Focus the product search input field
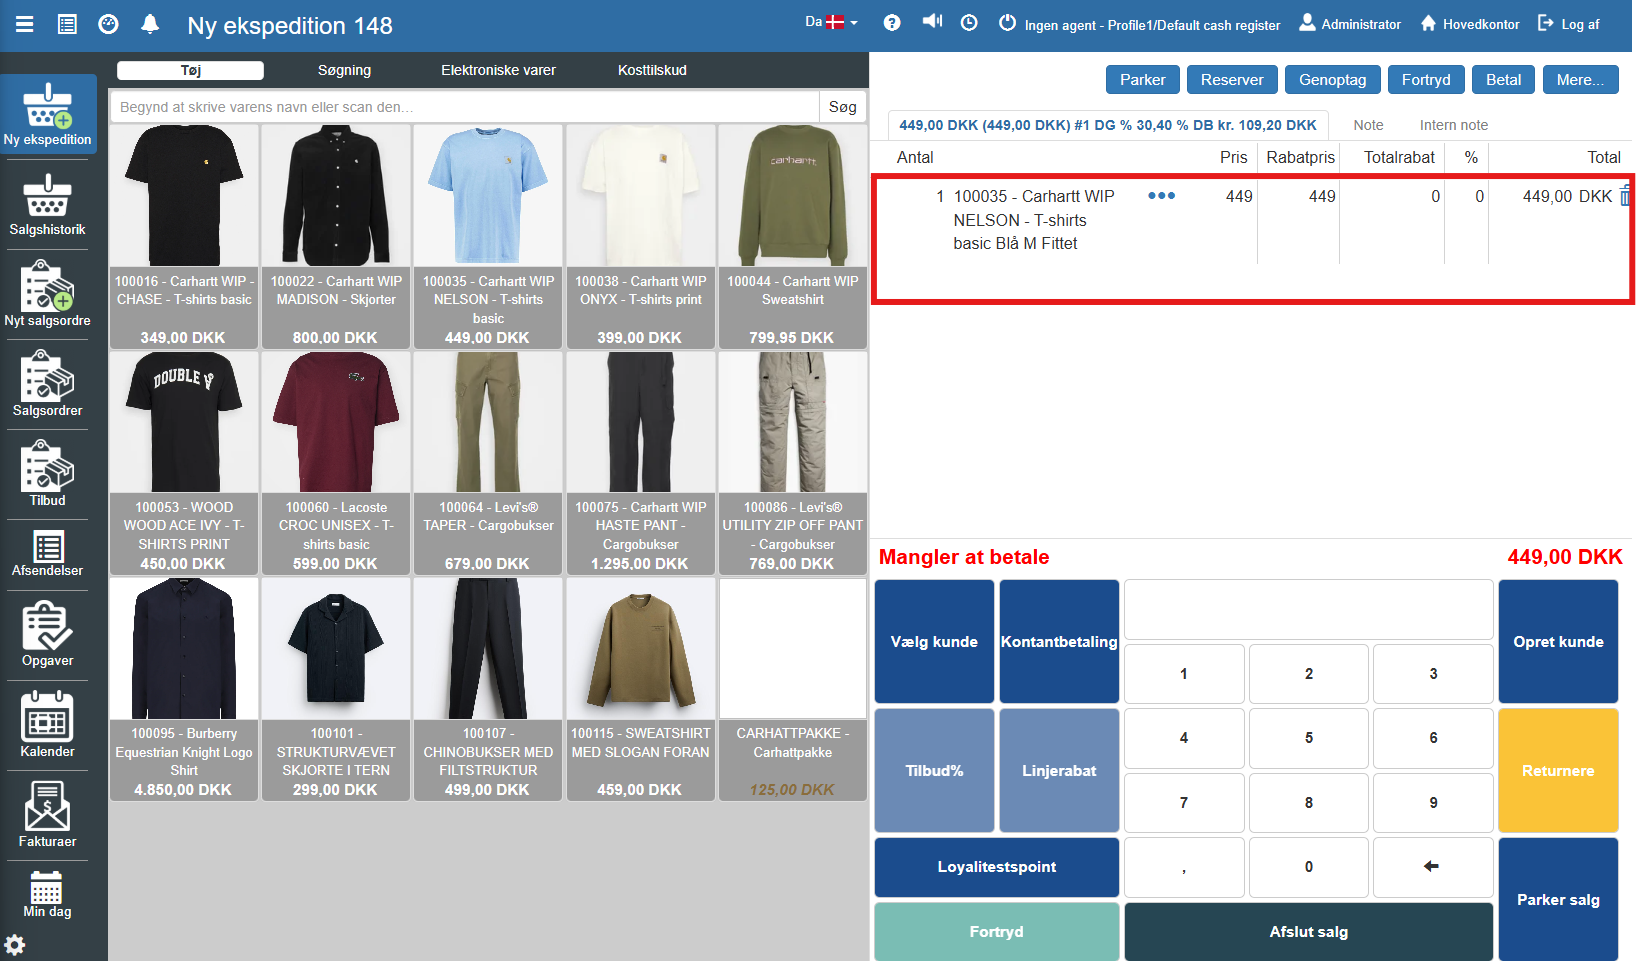The height and width of the screenshot is (961, 1636). 464,107
